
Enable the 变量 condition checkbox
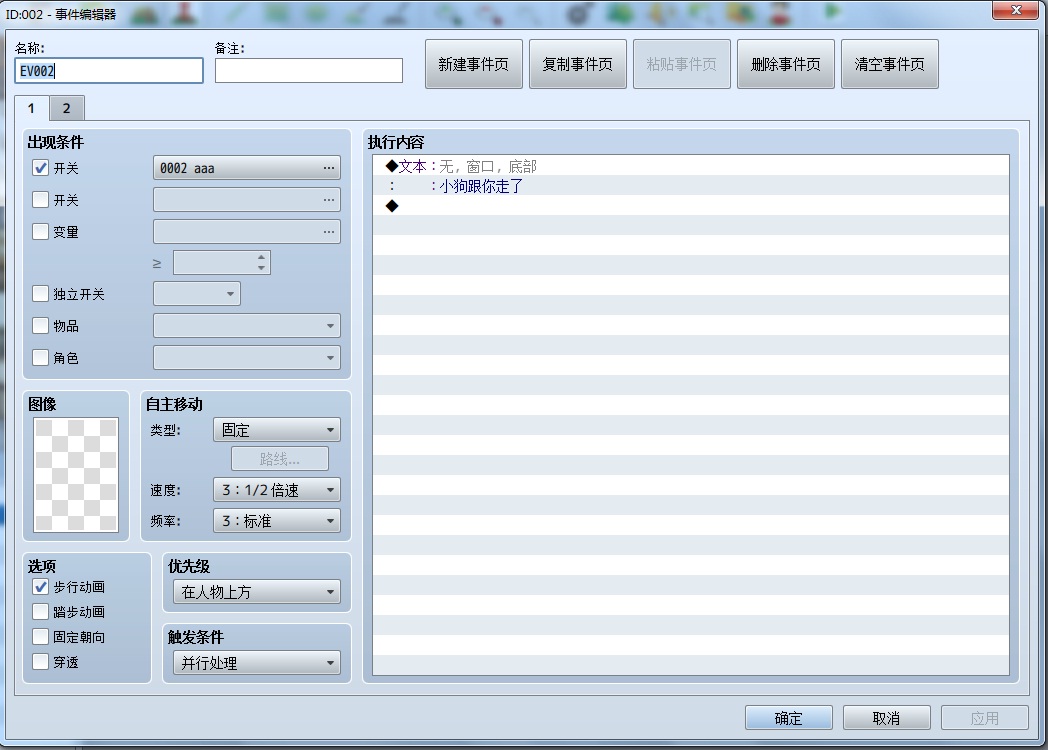click(41, 232)
